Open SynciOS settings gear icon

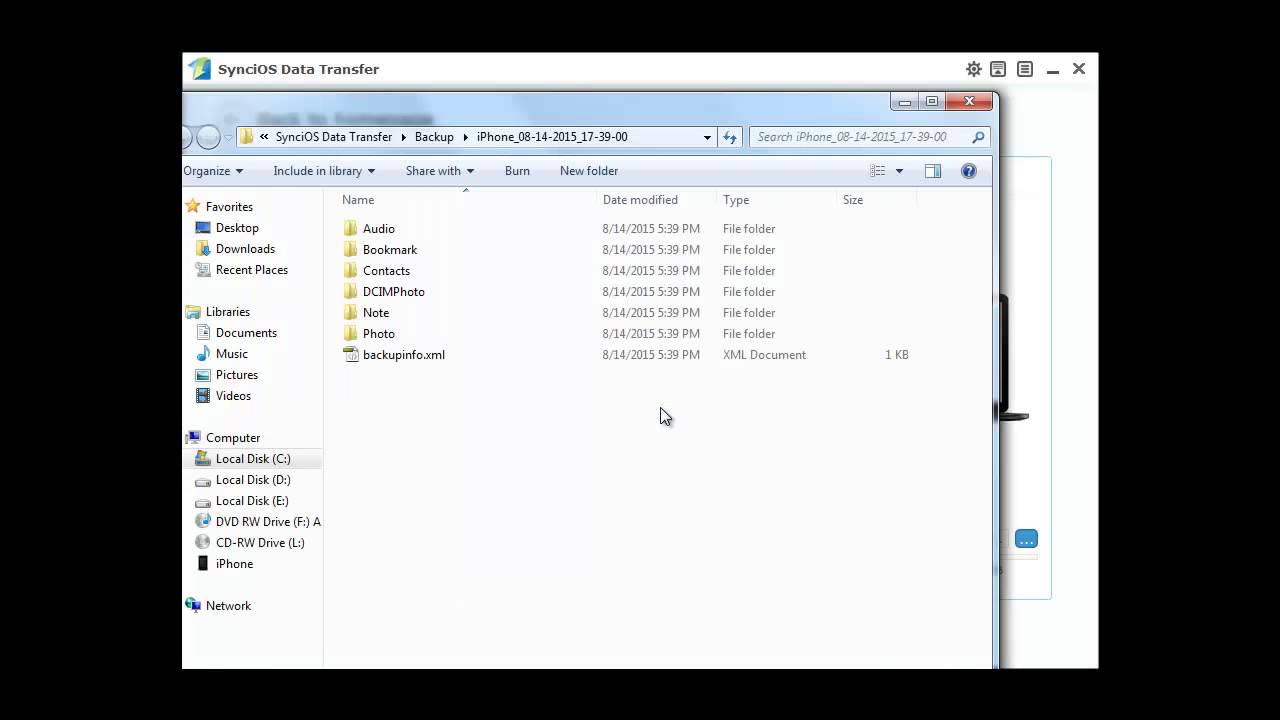973,69
